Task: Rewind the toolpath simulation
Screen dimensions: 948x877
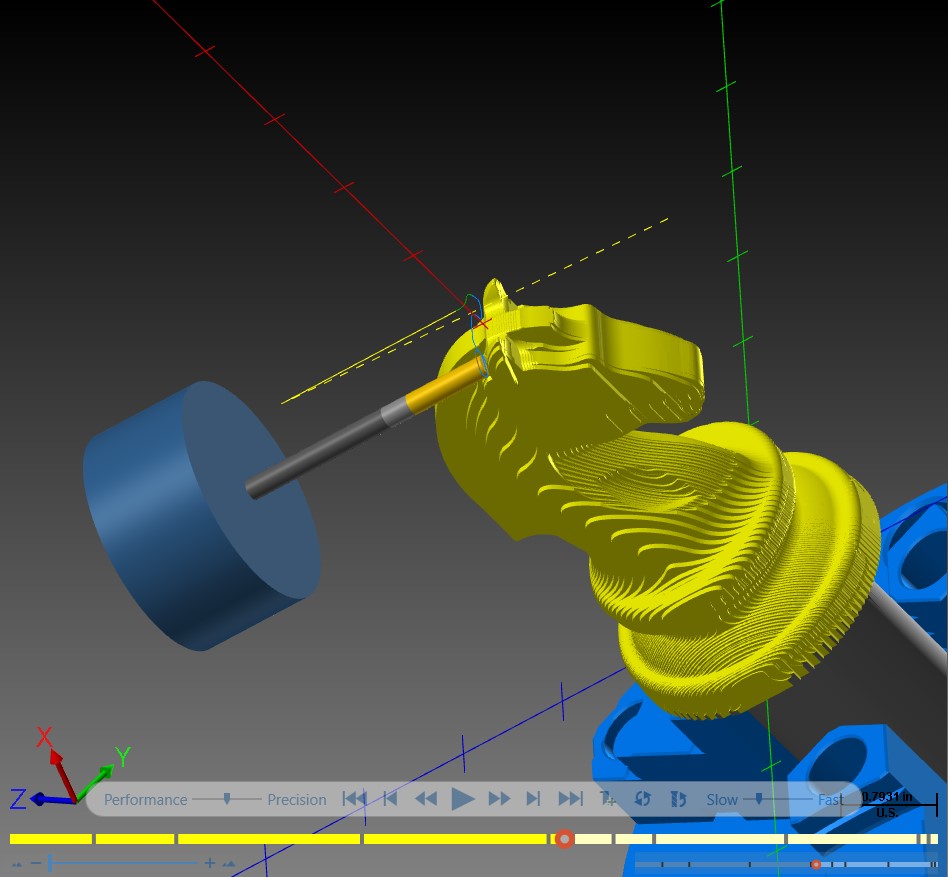Action: tap(426, 799)
